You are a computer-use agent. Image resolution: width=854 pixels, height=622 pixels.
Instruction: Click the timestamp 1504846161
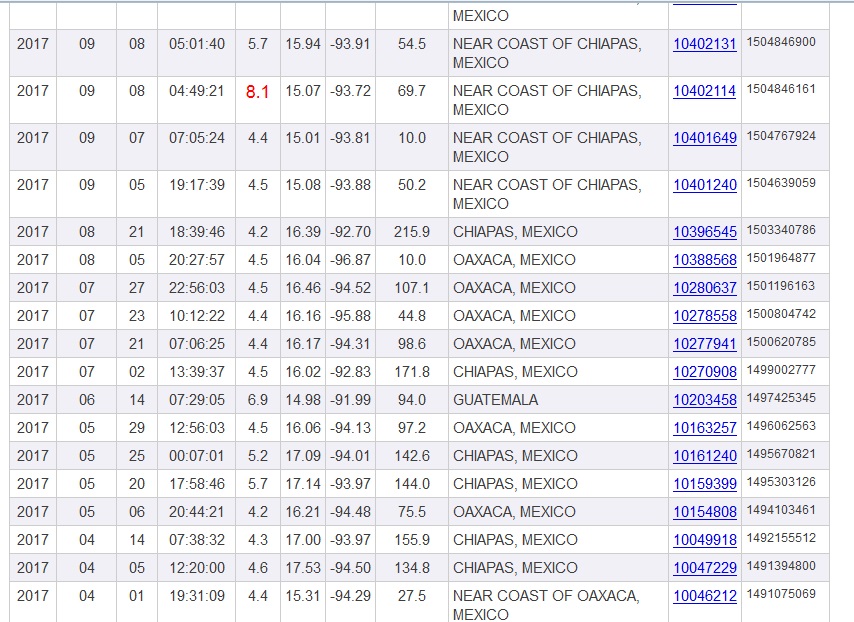(781, 89)
